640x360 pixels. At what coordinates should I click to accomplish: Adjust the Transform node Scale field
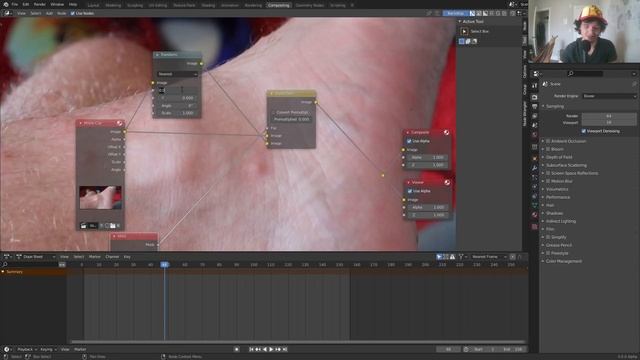[177, 113]
